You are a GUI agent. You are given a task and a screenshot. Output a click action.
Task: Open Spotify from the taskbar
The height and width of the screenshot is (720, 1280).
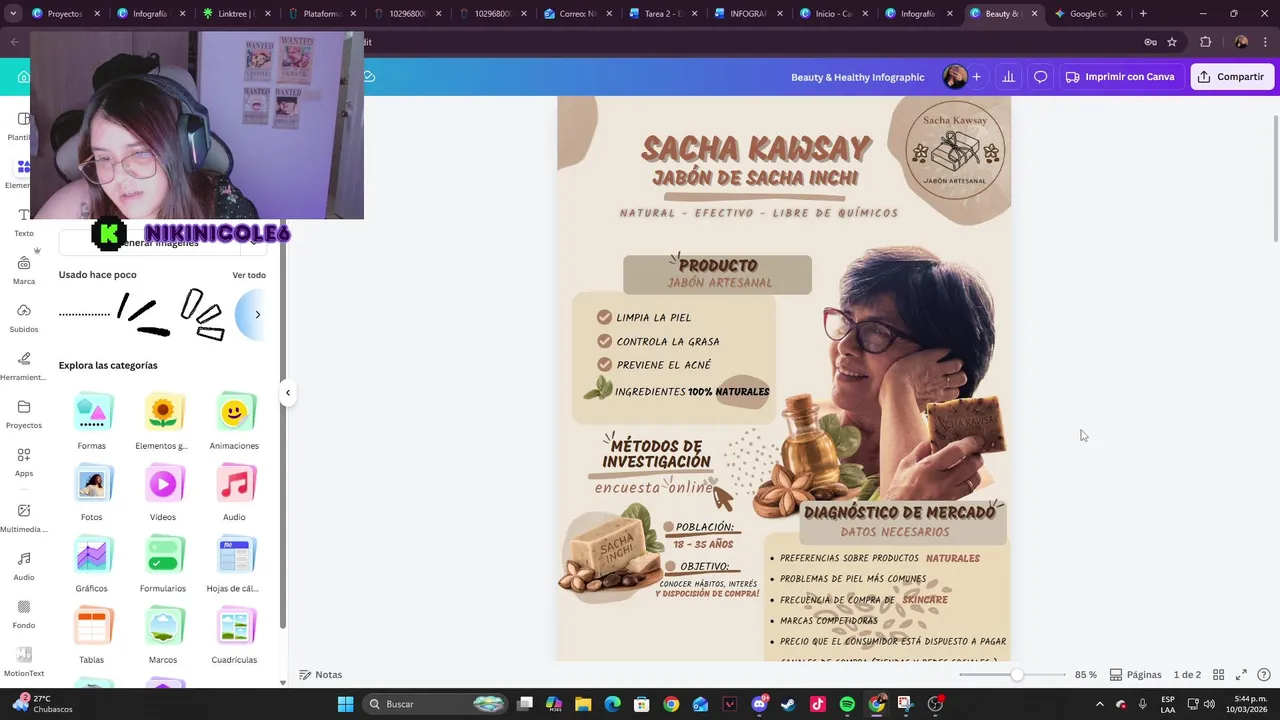click(x=847, y=704)
